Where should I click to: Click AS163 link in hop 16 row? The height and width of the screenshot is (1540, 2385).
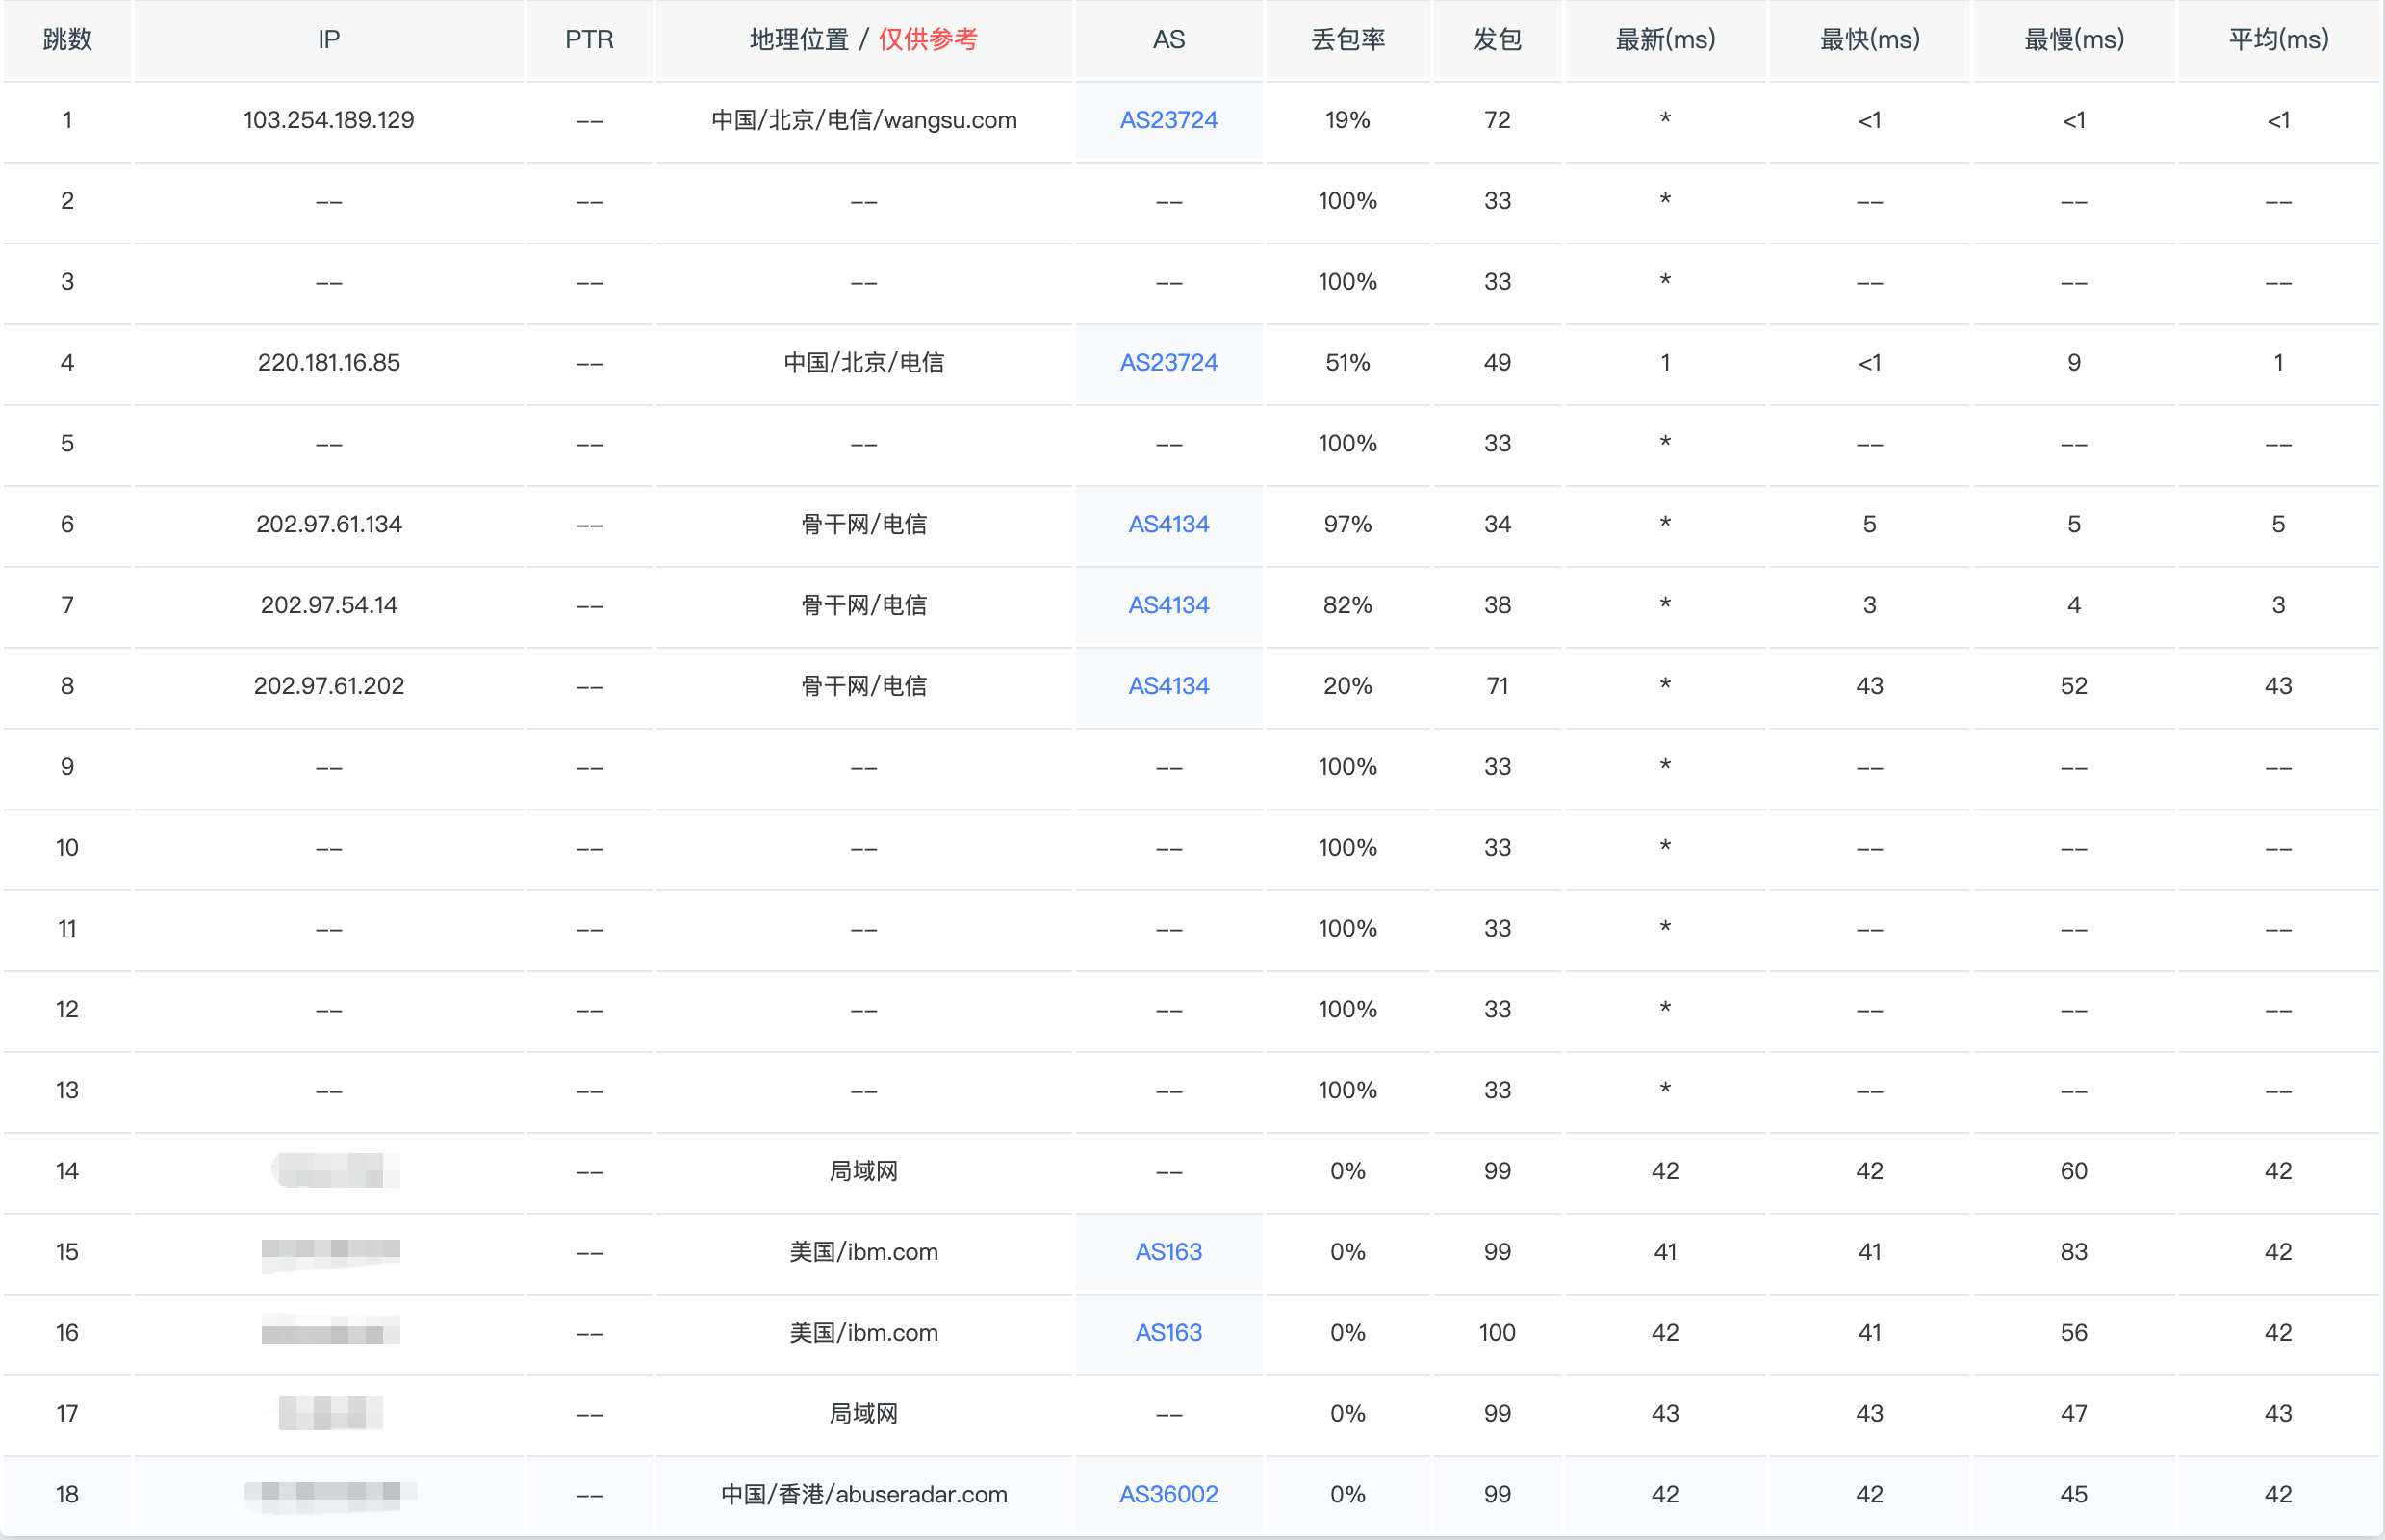[1168, 1333]
